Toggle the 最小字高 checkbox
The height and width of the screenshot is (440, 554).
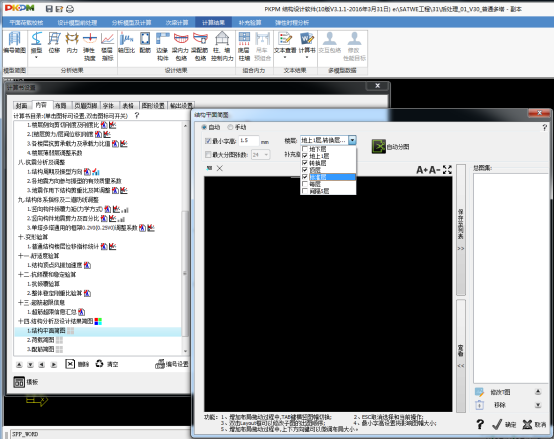point(208,141)
